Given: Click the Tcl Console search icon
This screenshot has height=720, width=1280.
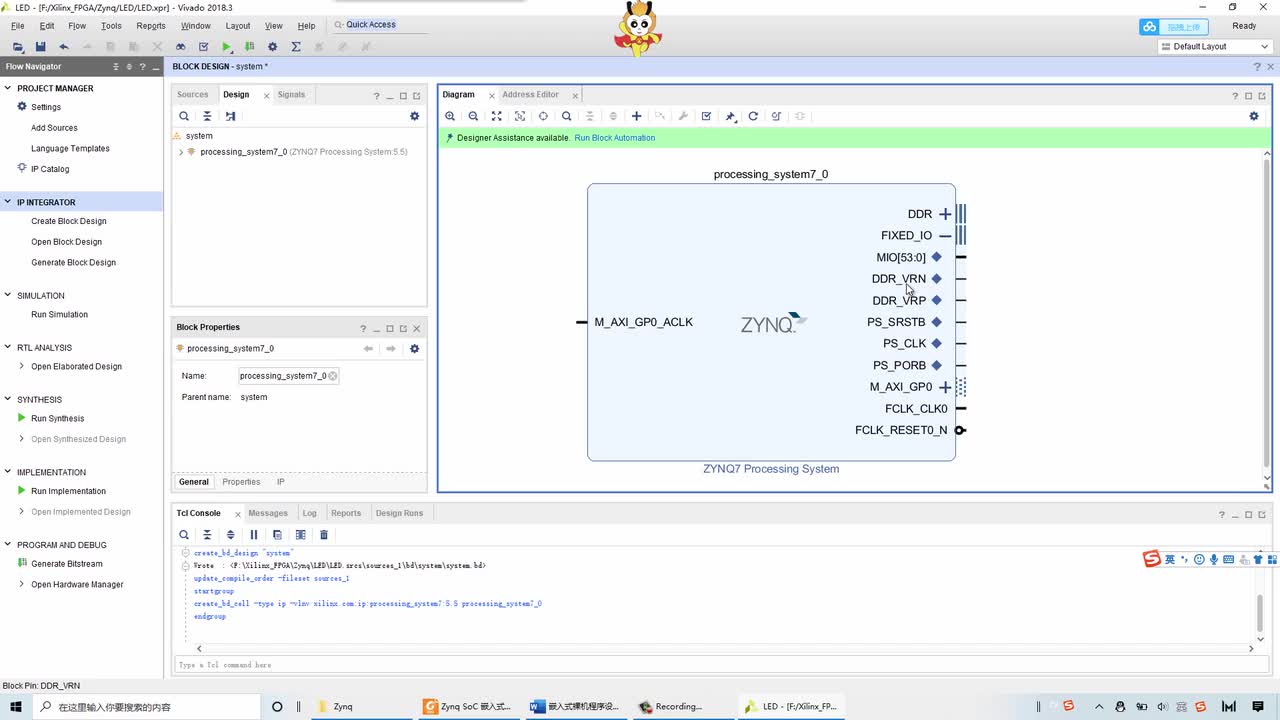Looking at the screenshot, I should [x=184, y=535].
